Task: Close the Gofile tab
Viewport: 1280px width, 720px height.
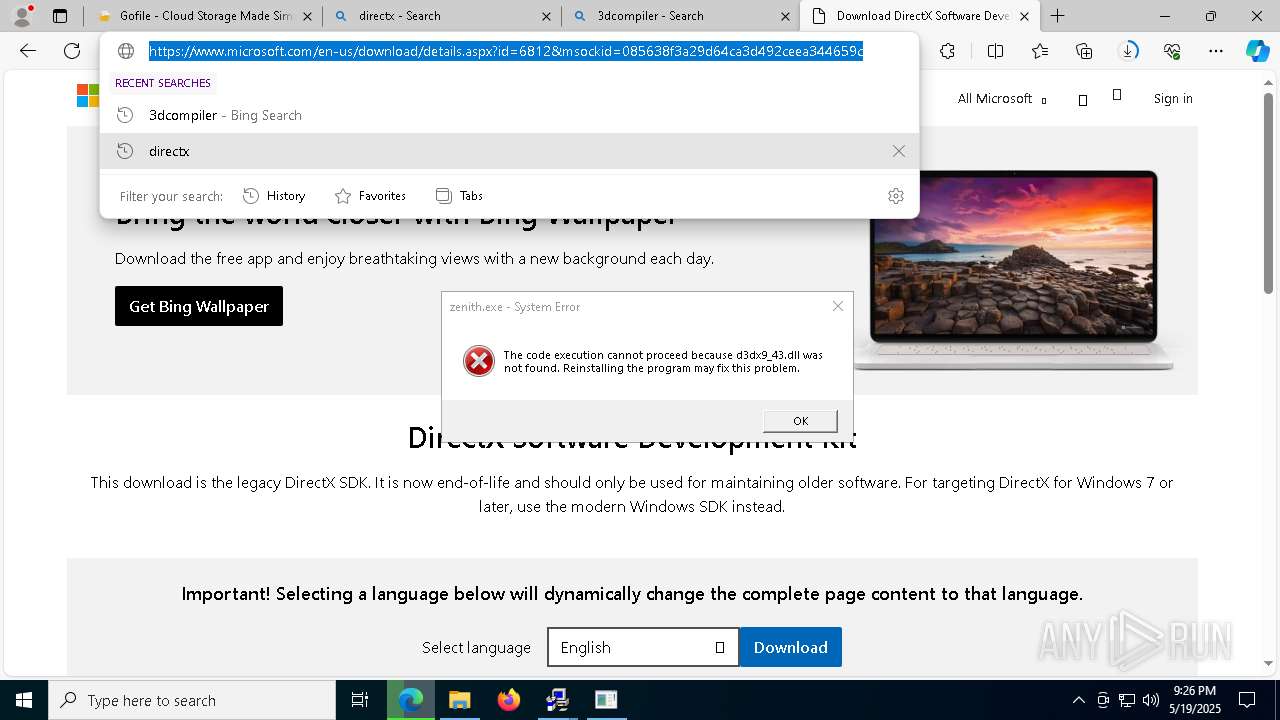Action: coord(308,16)
